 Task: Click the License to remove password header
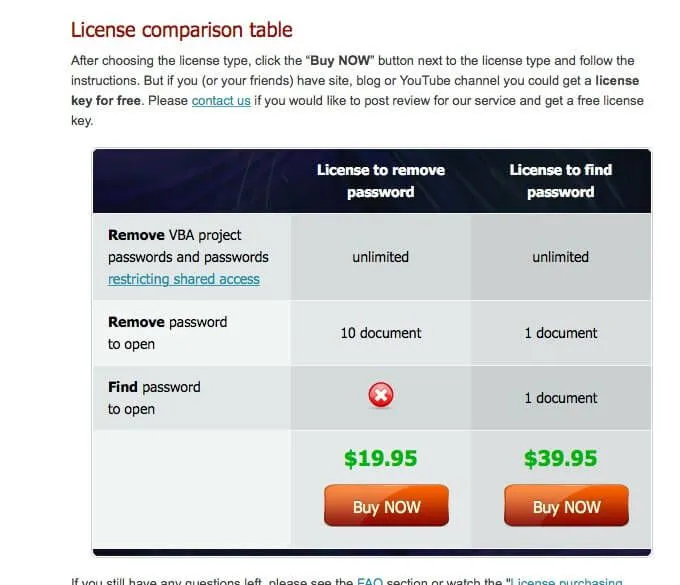tap(381, 181)
